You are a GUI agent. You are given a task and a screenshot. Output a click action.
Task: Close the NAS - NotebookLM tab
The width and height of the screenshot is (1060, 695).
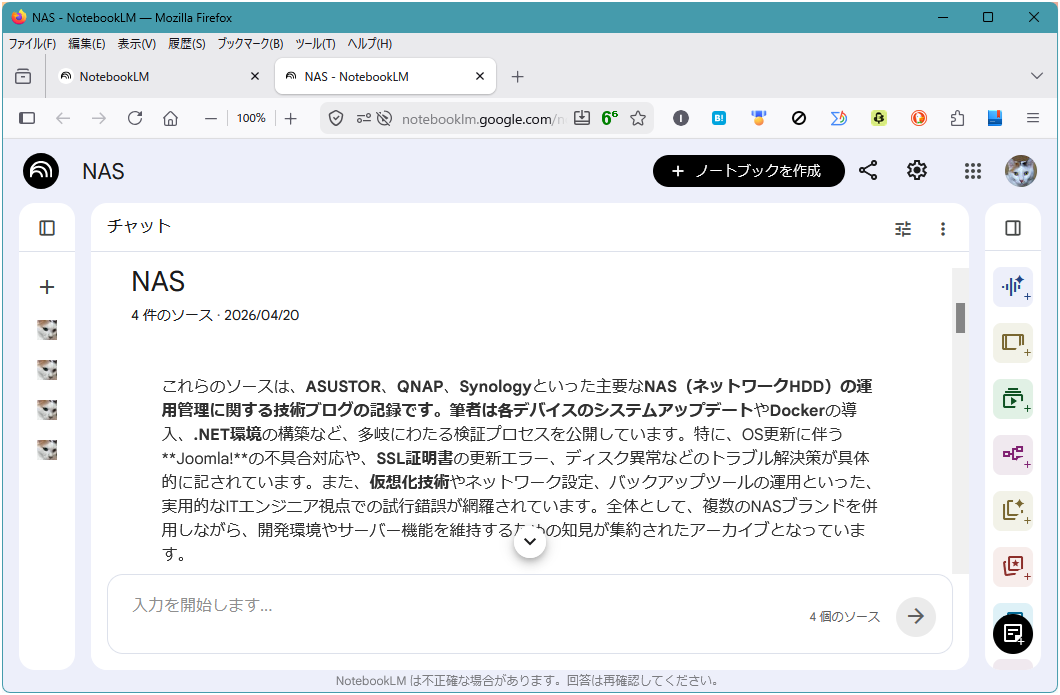480,76
